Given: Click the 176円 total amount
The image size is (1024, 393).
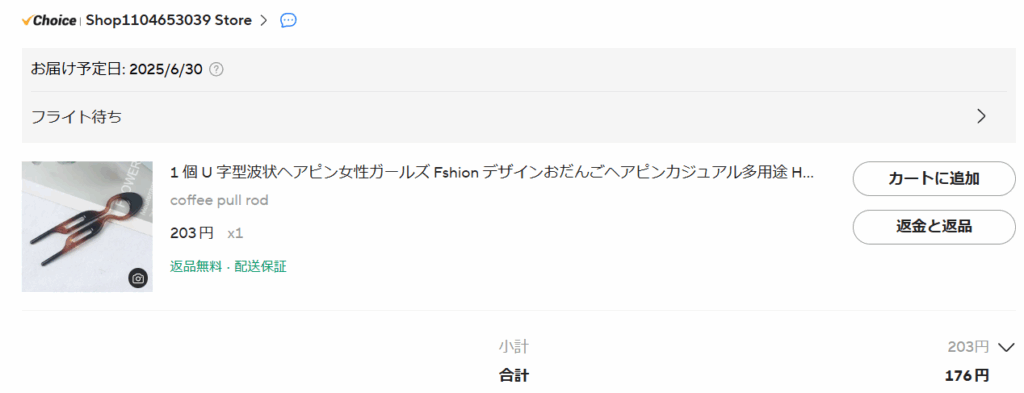Looking at the screenshot, I should pyautogui.click(x=967, y=376).
